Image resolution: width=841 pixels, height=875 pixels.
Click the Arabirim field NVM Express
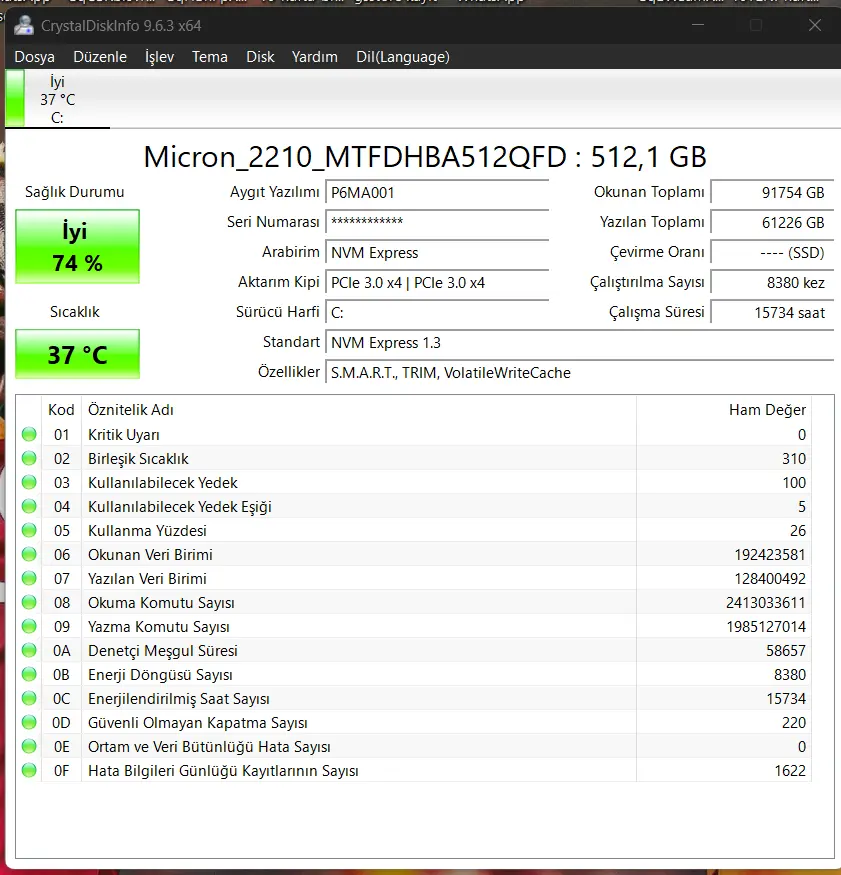(437, 252)
